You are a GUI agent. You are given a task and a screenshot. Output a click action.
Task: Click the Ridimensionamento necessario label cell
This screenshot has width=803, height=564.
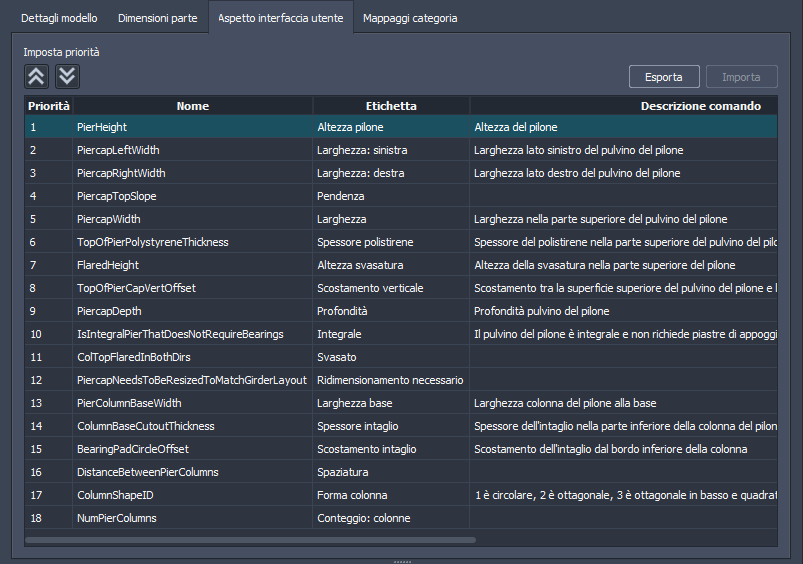[x=390, y=380]
